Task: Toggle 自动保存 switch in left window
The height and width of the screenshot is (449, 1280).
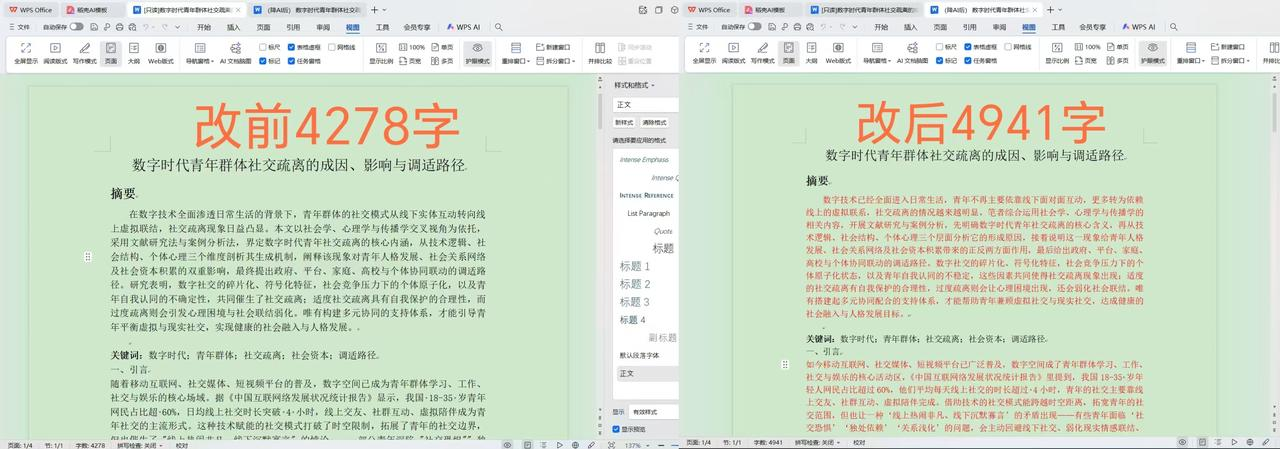Action: pyautogui.click(x=76, y=27)
